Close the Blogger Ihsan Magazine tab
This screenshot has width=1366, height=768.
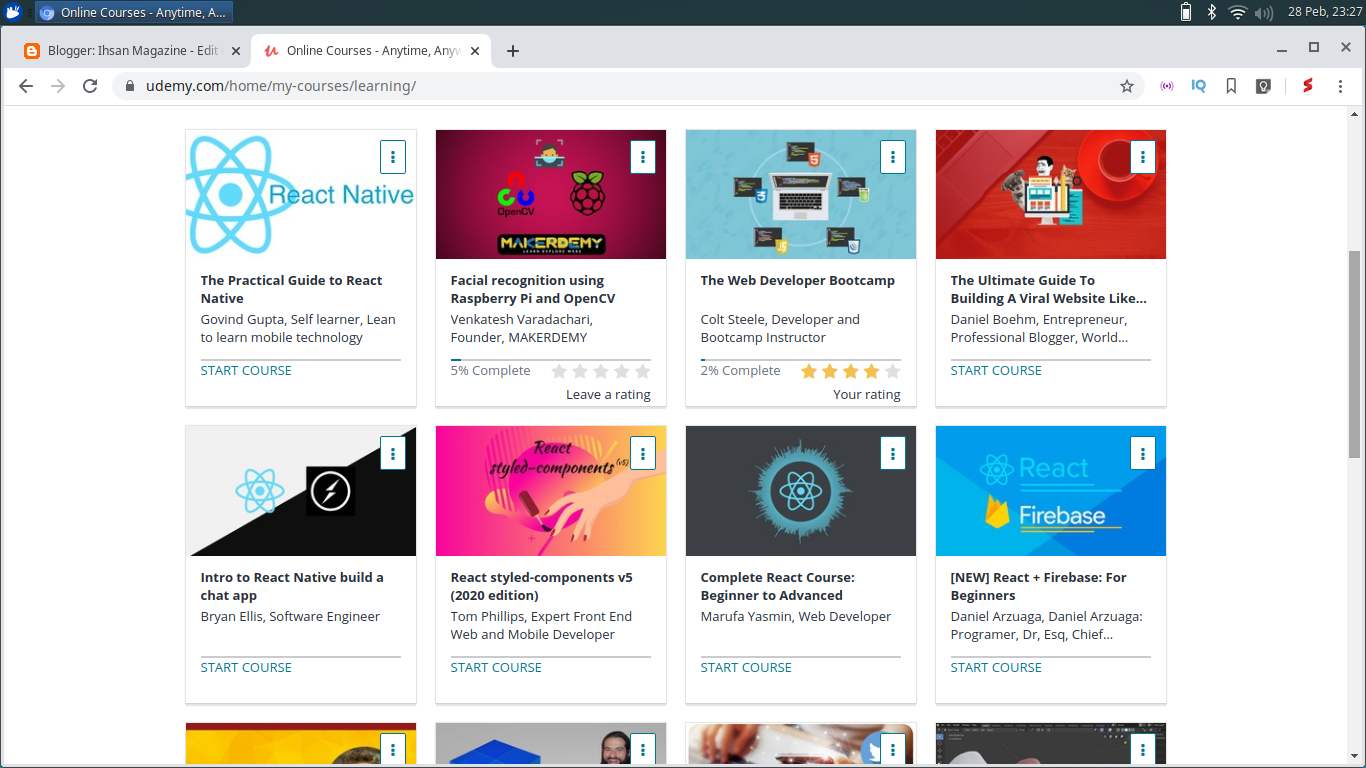pos(236,51)
